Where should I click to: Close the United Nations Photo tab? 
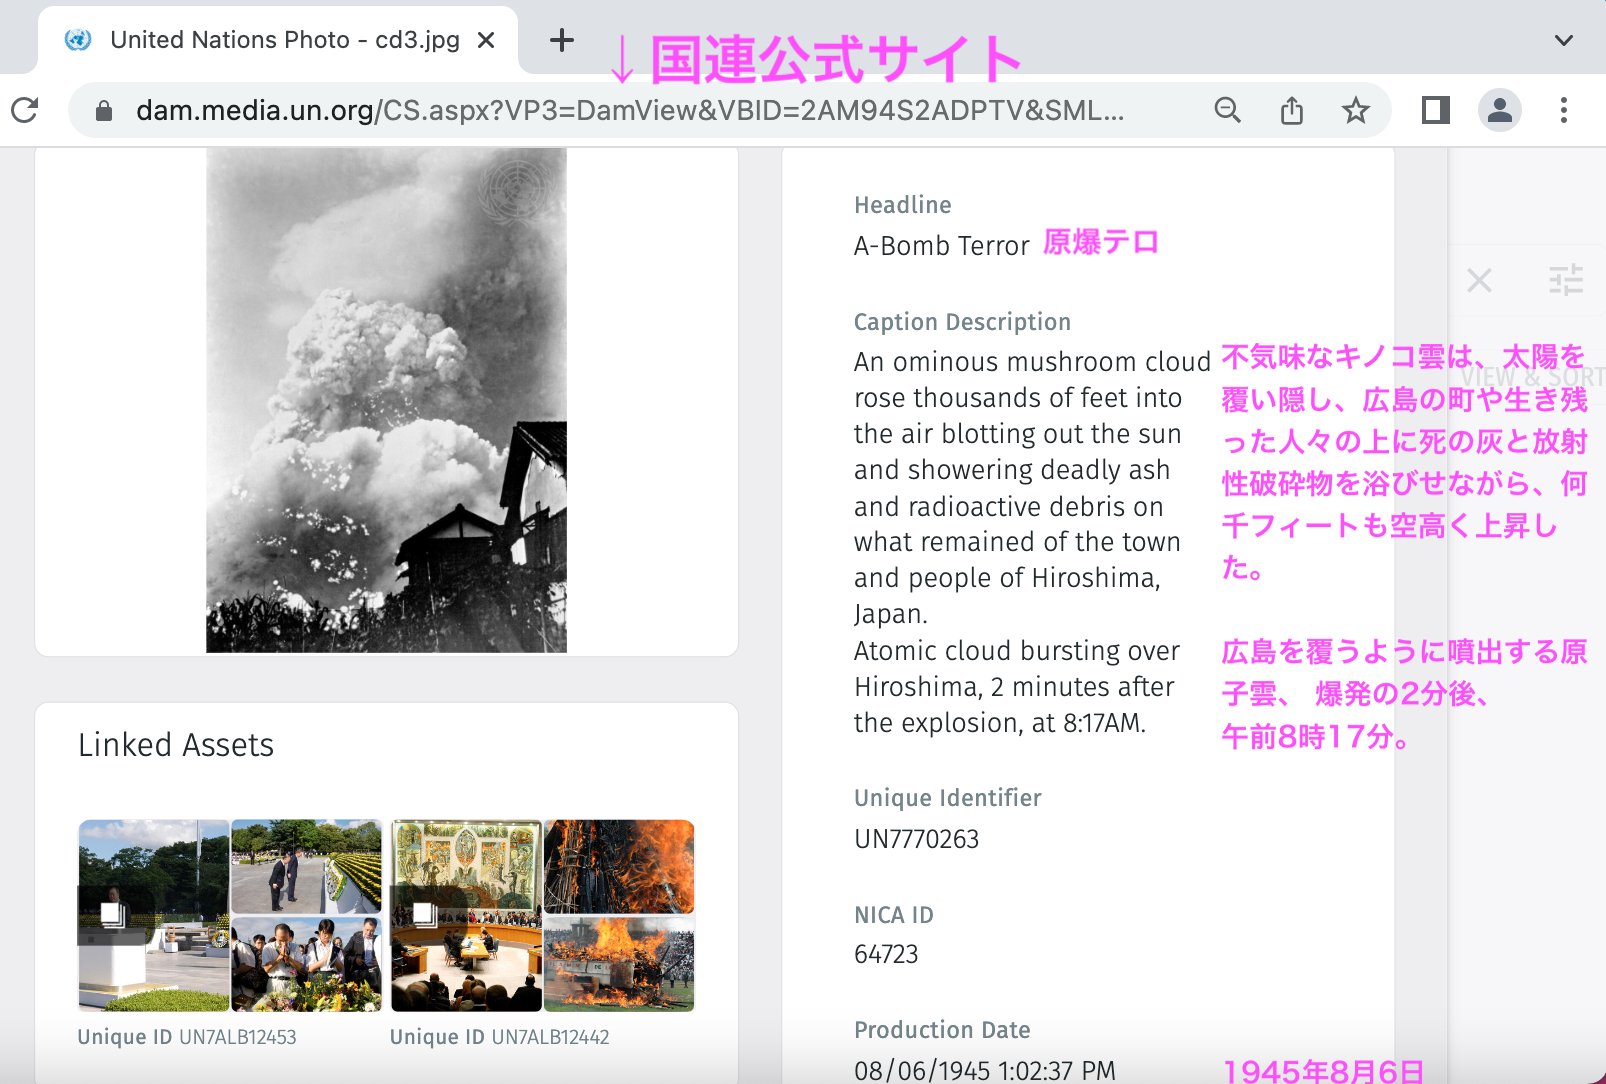(486, 40)
